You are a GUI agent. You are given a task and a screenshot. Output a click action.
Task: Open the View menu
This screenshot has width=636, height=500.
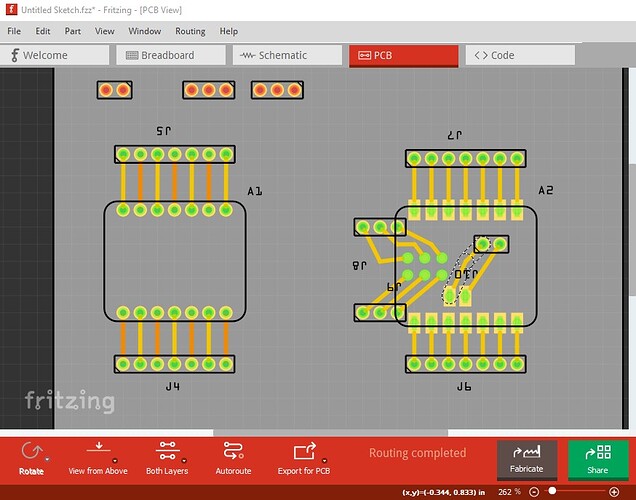(x=104, y=31)
